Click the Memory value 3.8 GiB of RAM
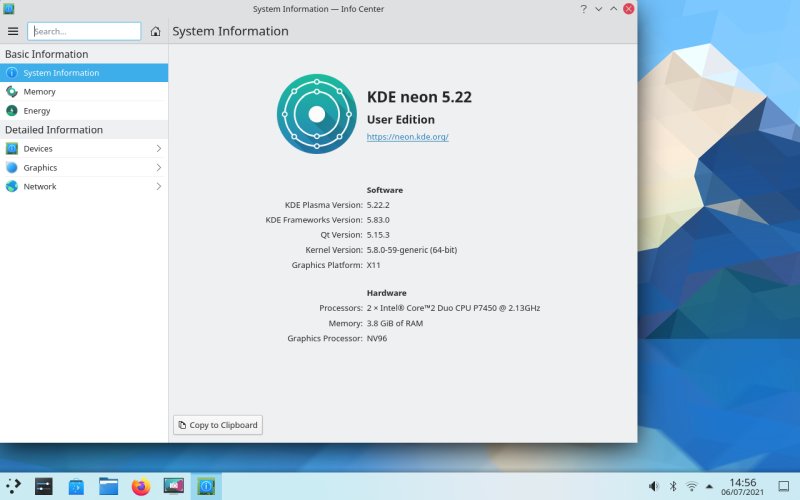The width and height of the screenshot is (800, 500). (395, 323)
